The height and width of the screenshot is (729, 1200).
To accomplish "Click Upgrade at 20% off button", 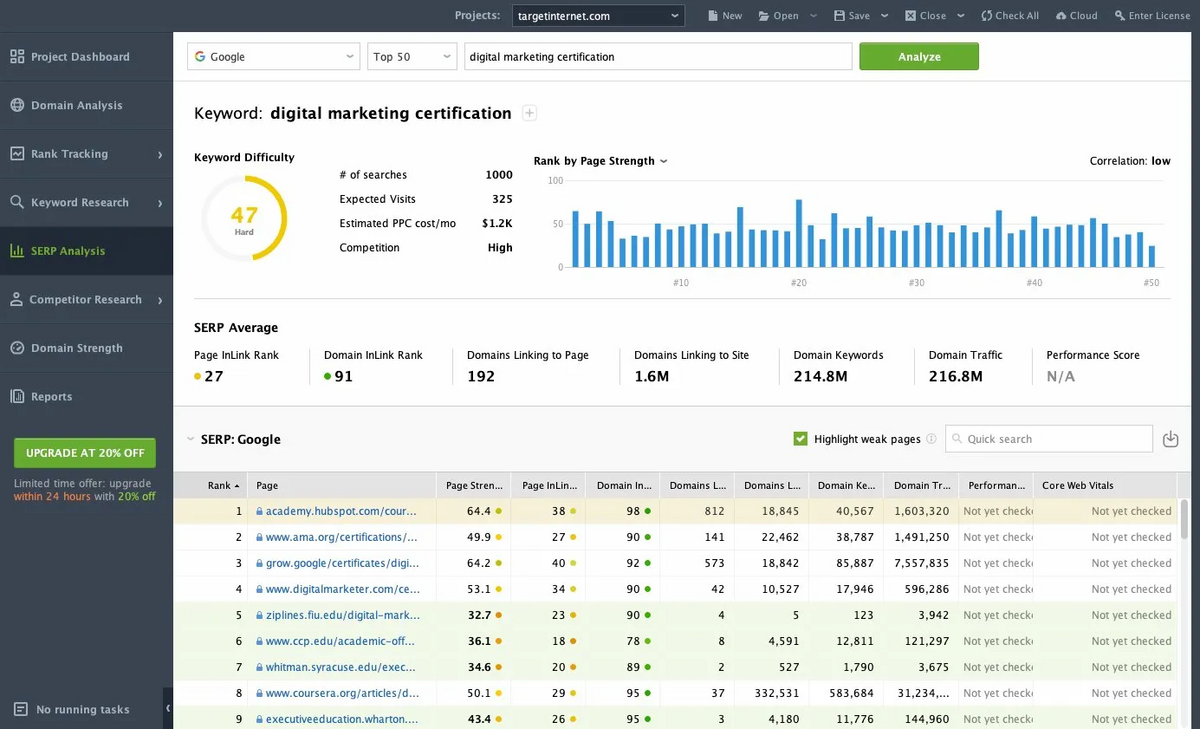I will pyautogui.click(x=85, y=453).
